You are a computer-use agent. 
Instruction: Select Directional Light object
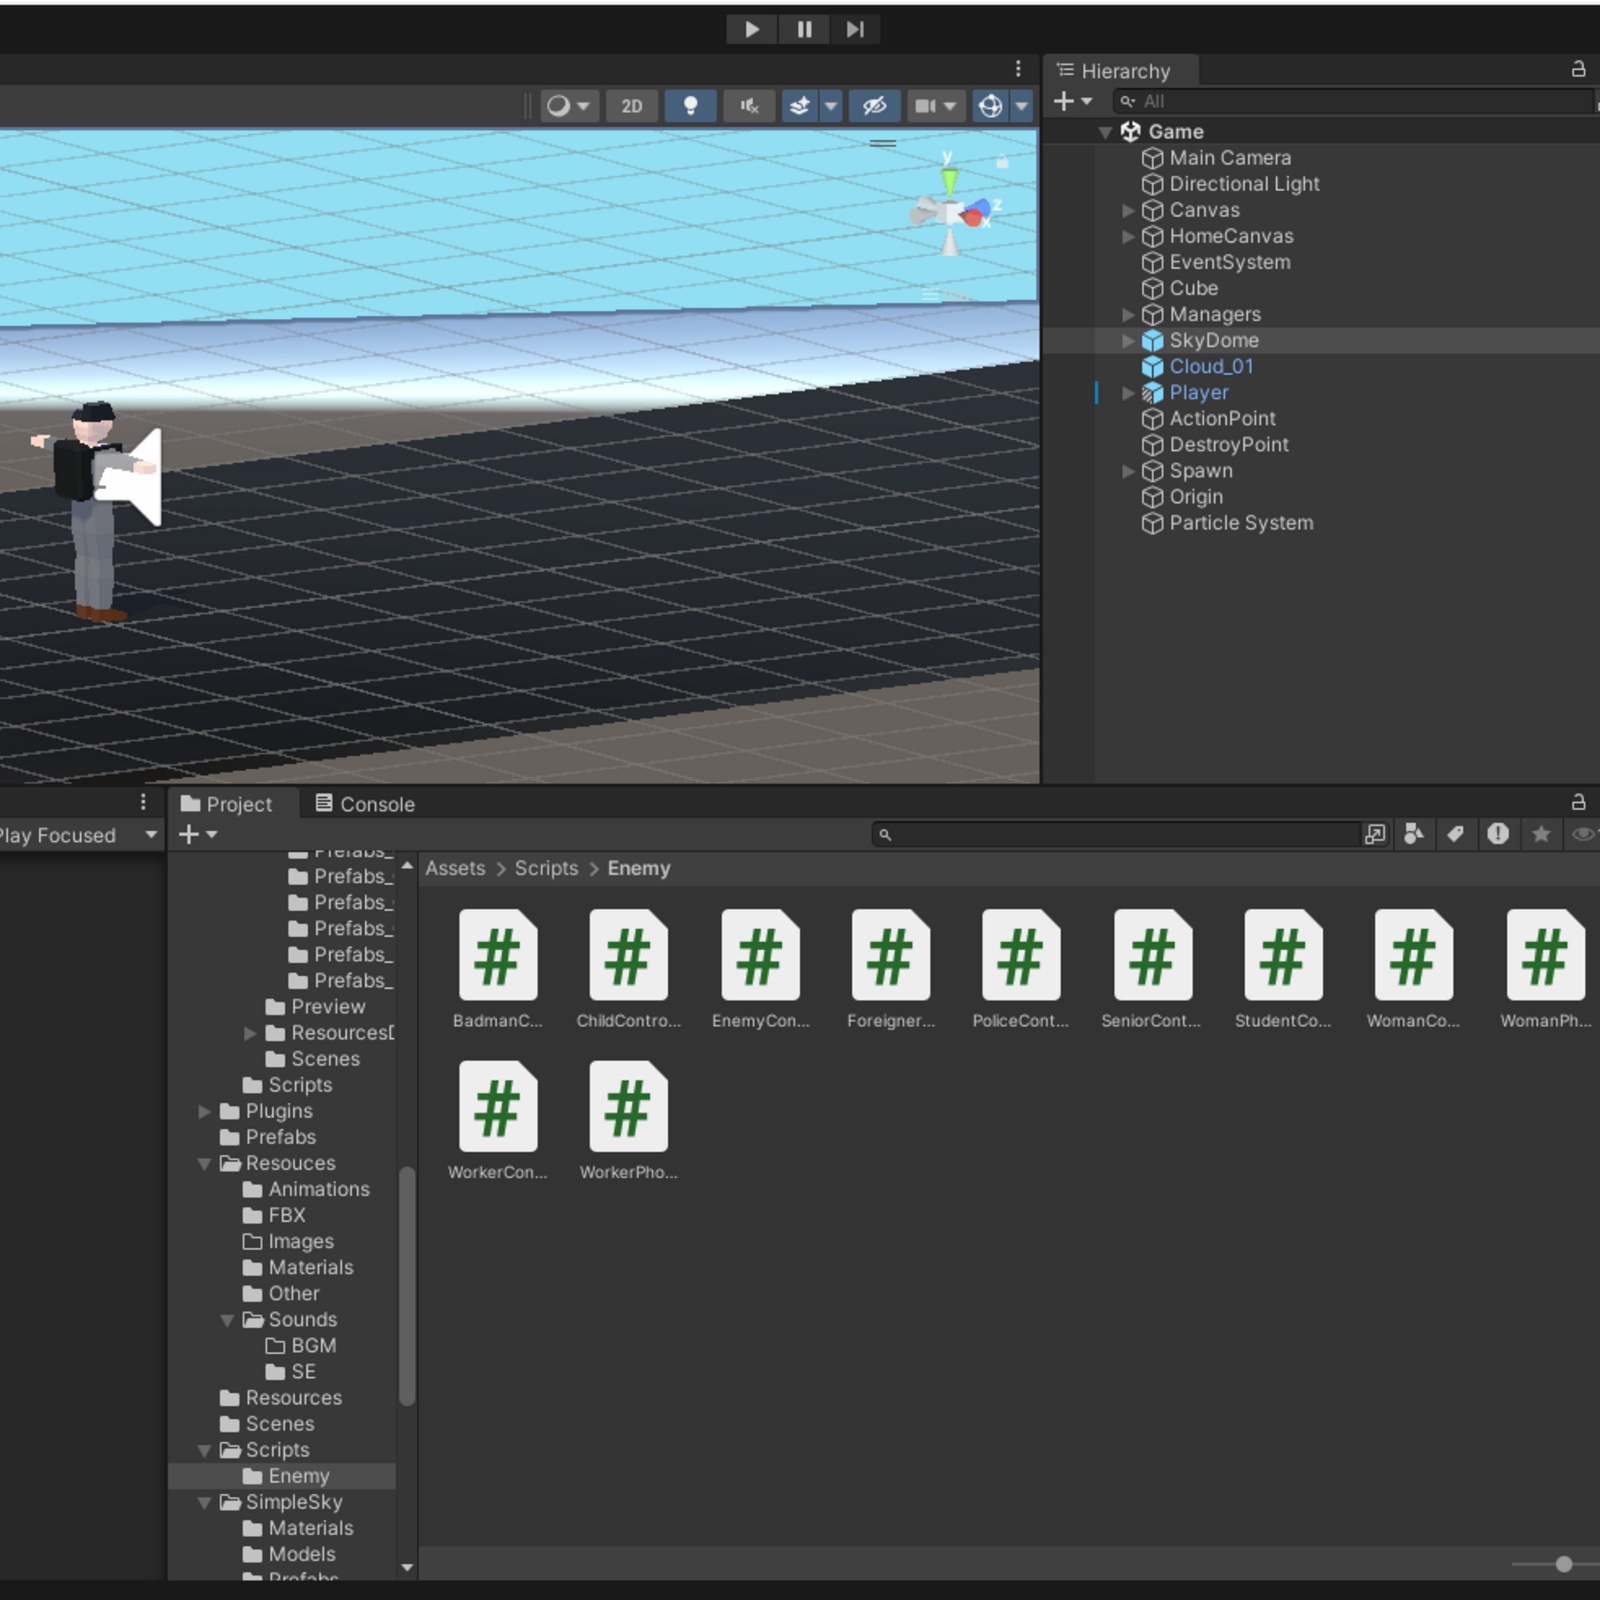[x=1244, y=184]
